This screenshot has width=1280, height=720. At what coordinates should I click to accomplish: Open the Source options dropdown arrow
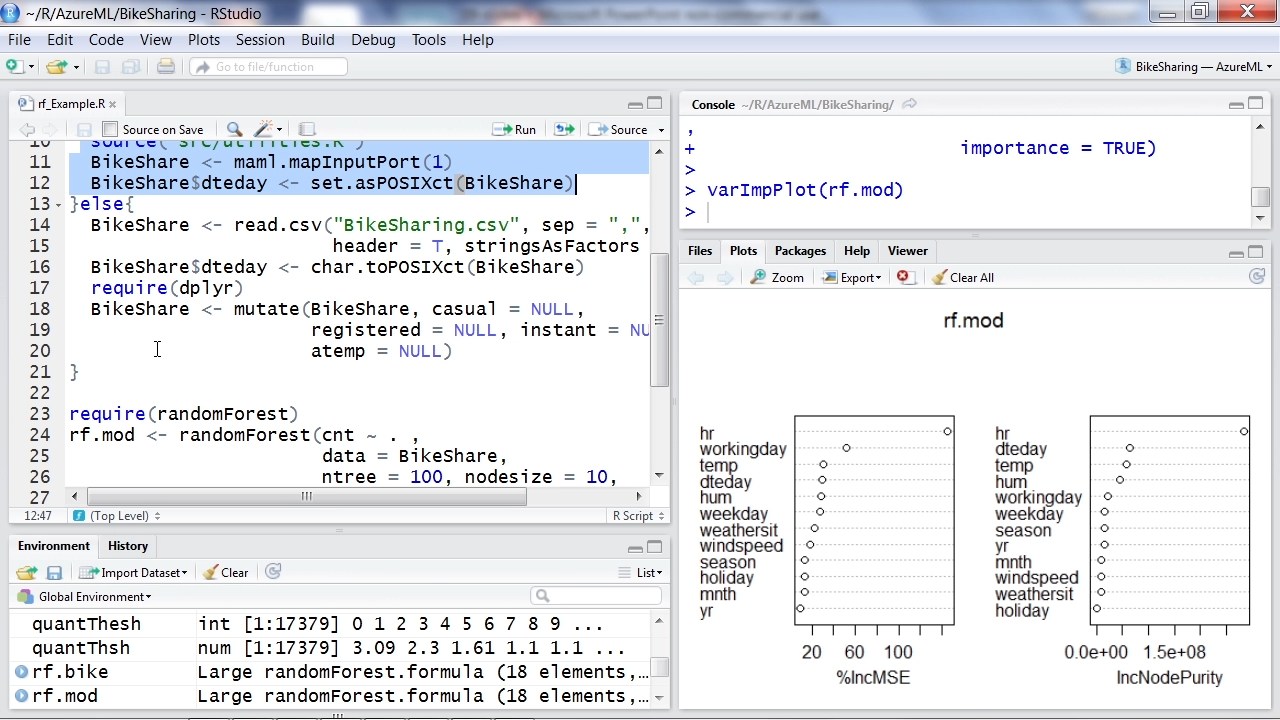tap(661, 130)
